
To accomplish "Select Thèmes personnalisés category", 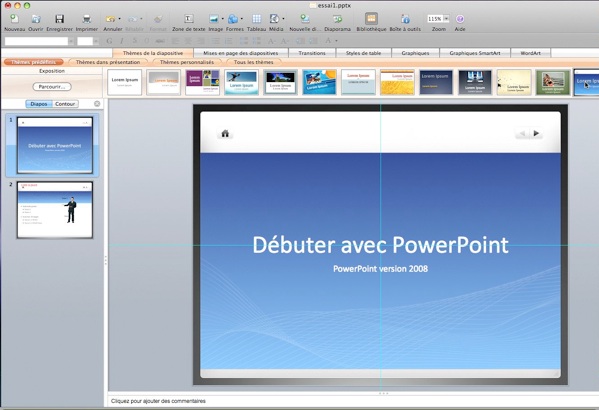I will [x=187, y=62].
